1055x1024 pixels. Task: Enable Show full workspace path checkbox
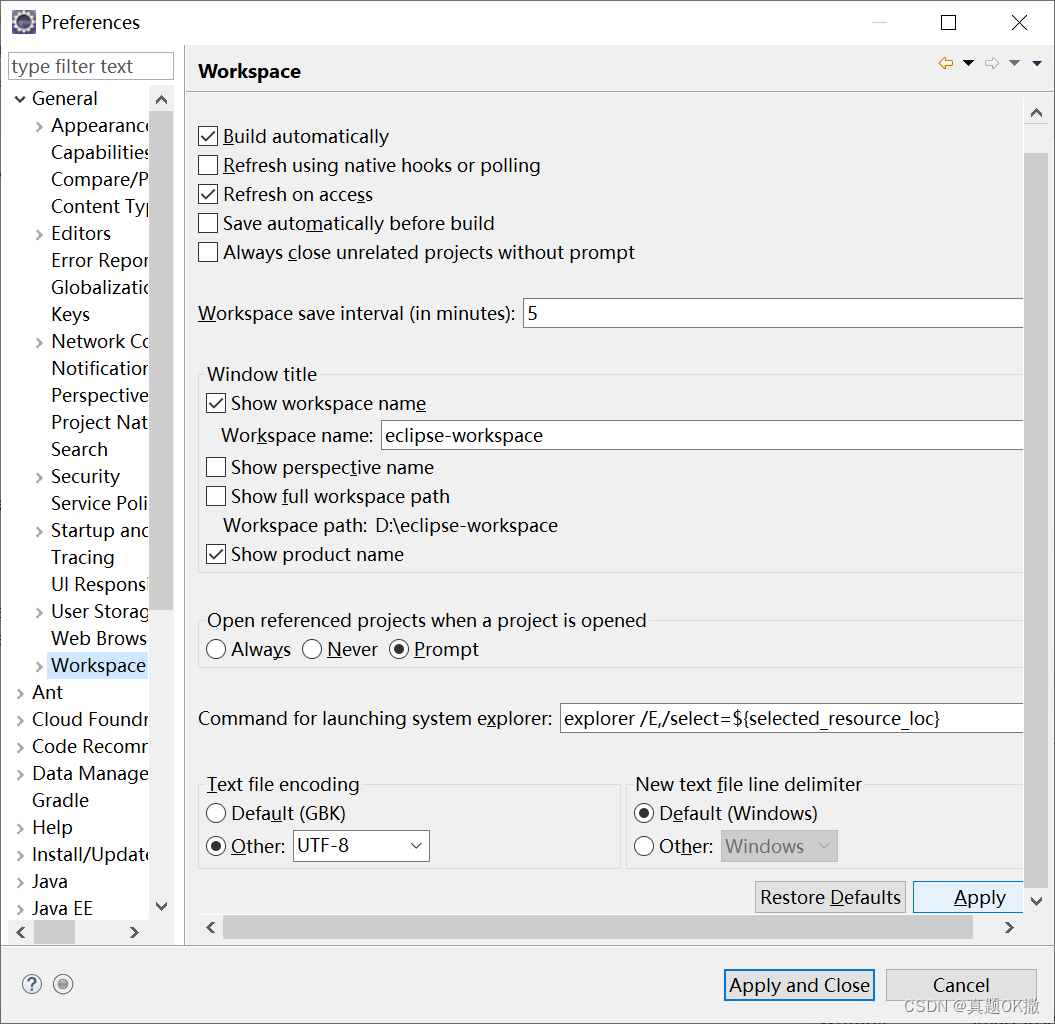pos(216,496)
